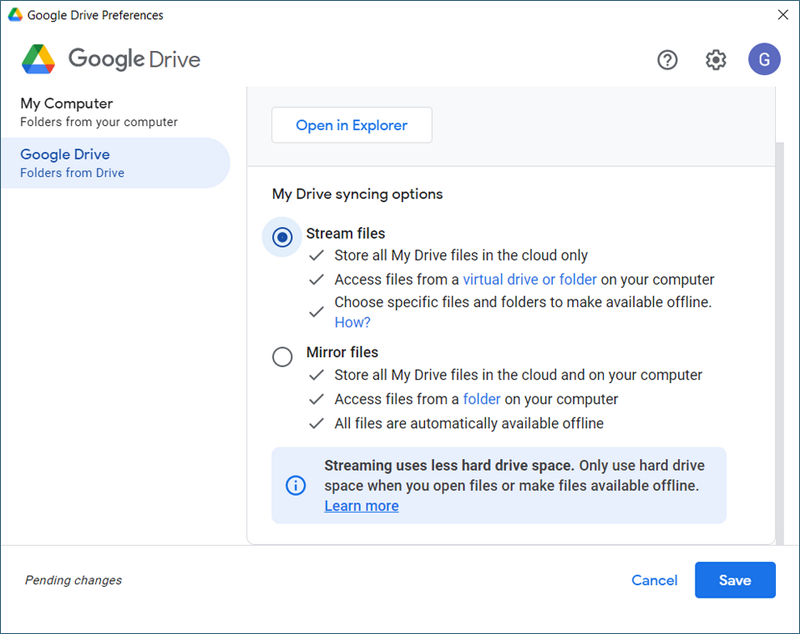Switch to the Google Drive section
Image resolution: width=800 pixels, height=634 pixels.
(115, 163)
